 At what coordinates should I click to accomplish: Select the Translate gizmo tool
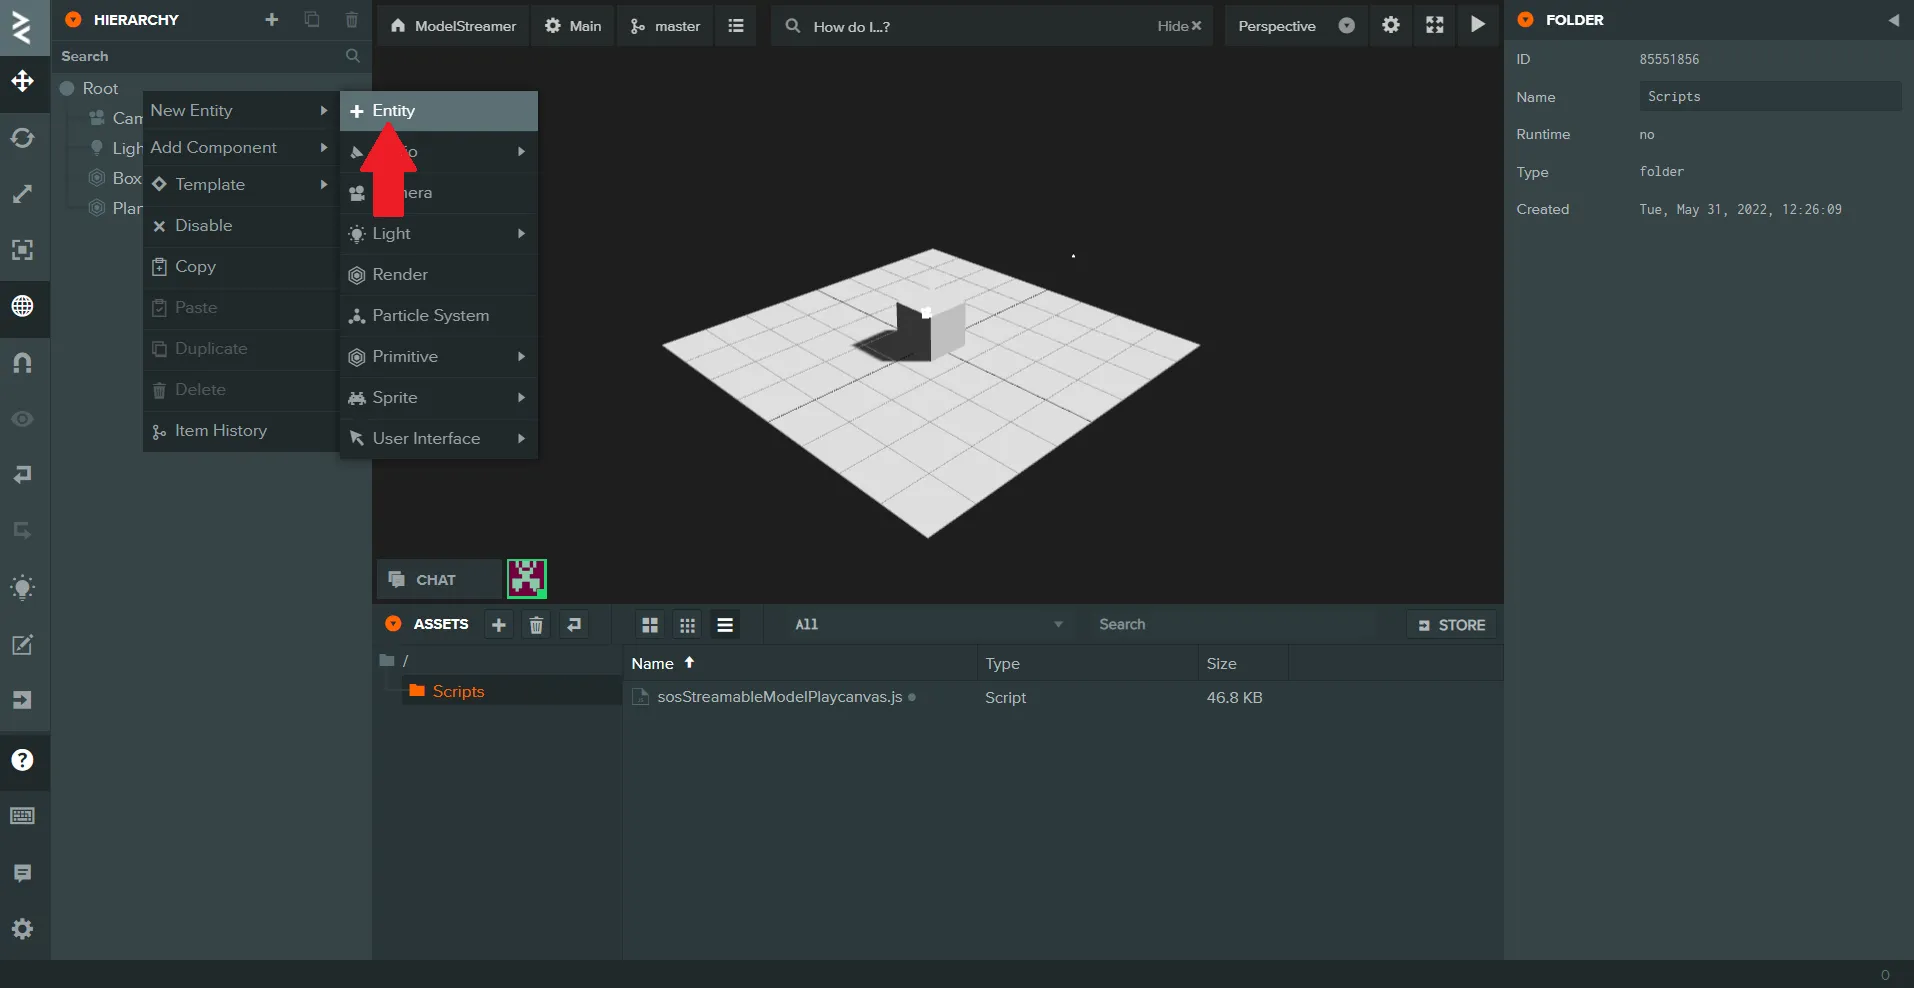tap(22, 81)
